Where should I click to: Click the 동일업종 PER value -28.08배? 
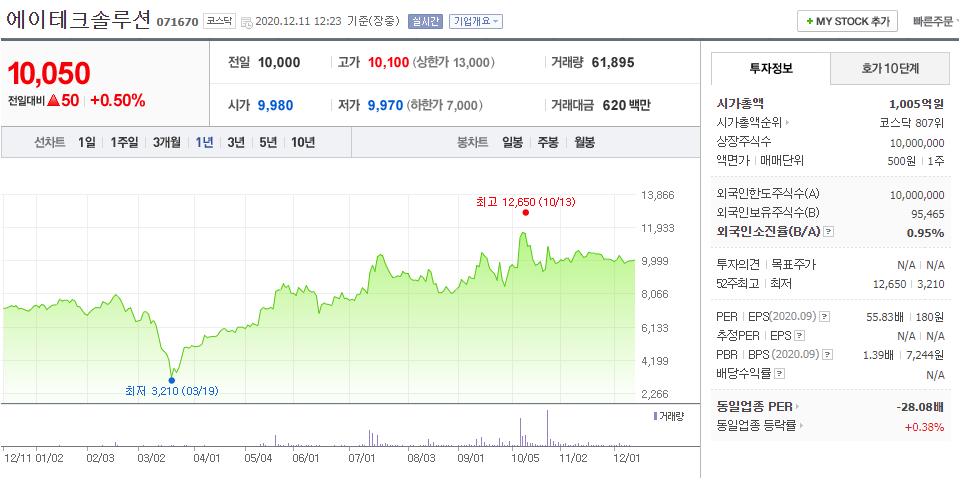point(922,406)
